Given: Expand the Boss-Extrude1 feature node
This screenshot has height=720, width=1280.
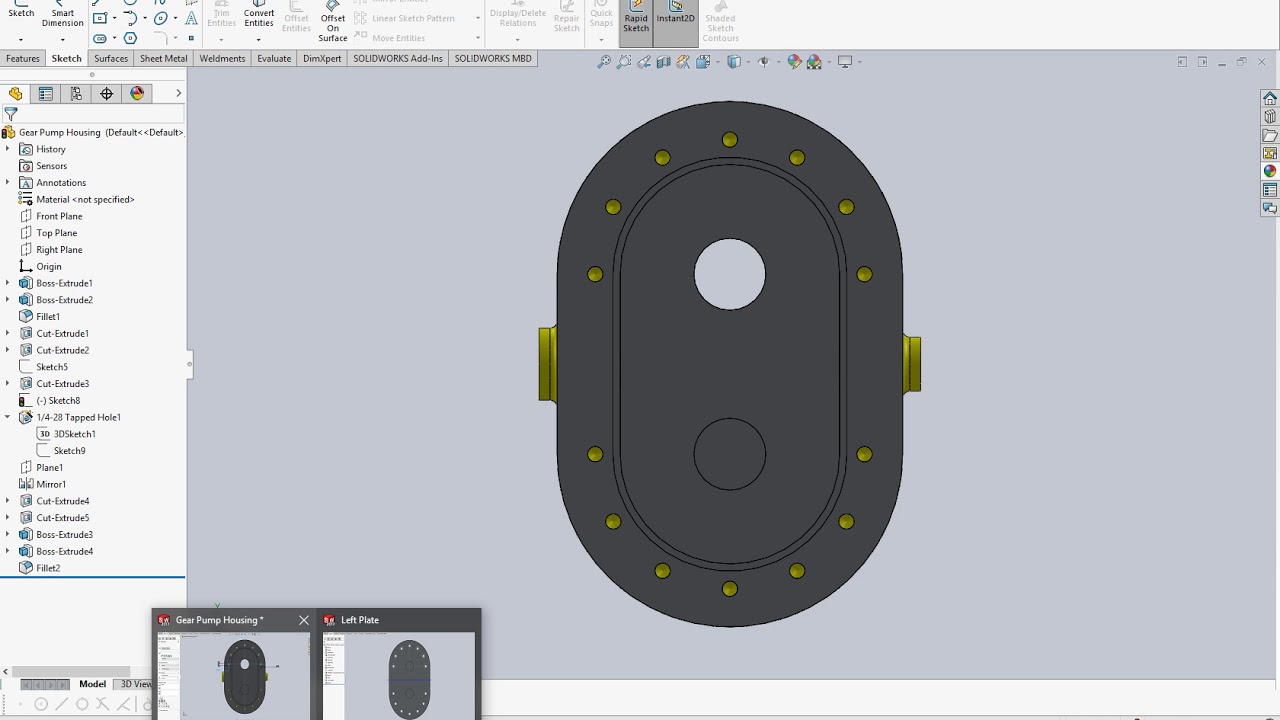Looking at the screenshot, I should pos(7,283).
